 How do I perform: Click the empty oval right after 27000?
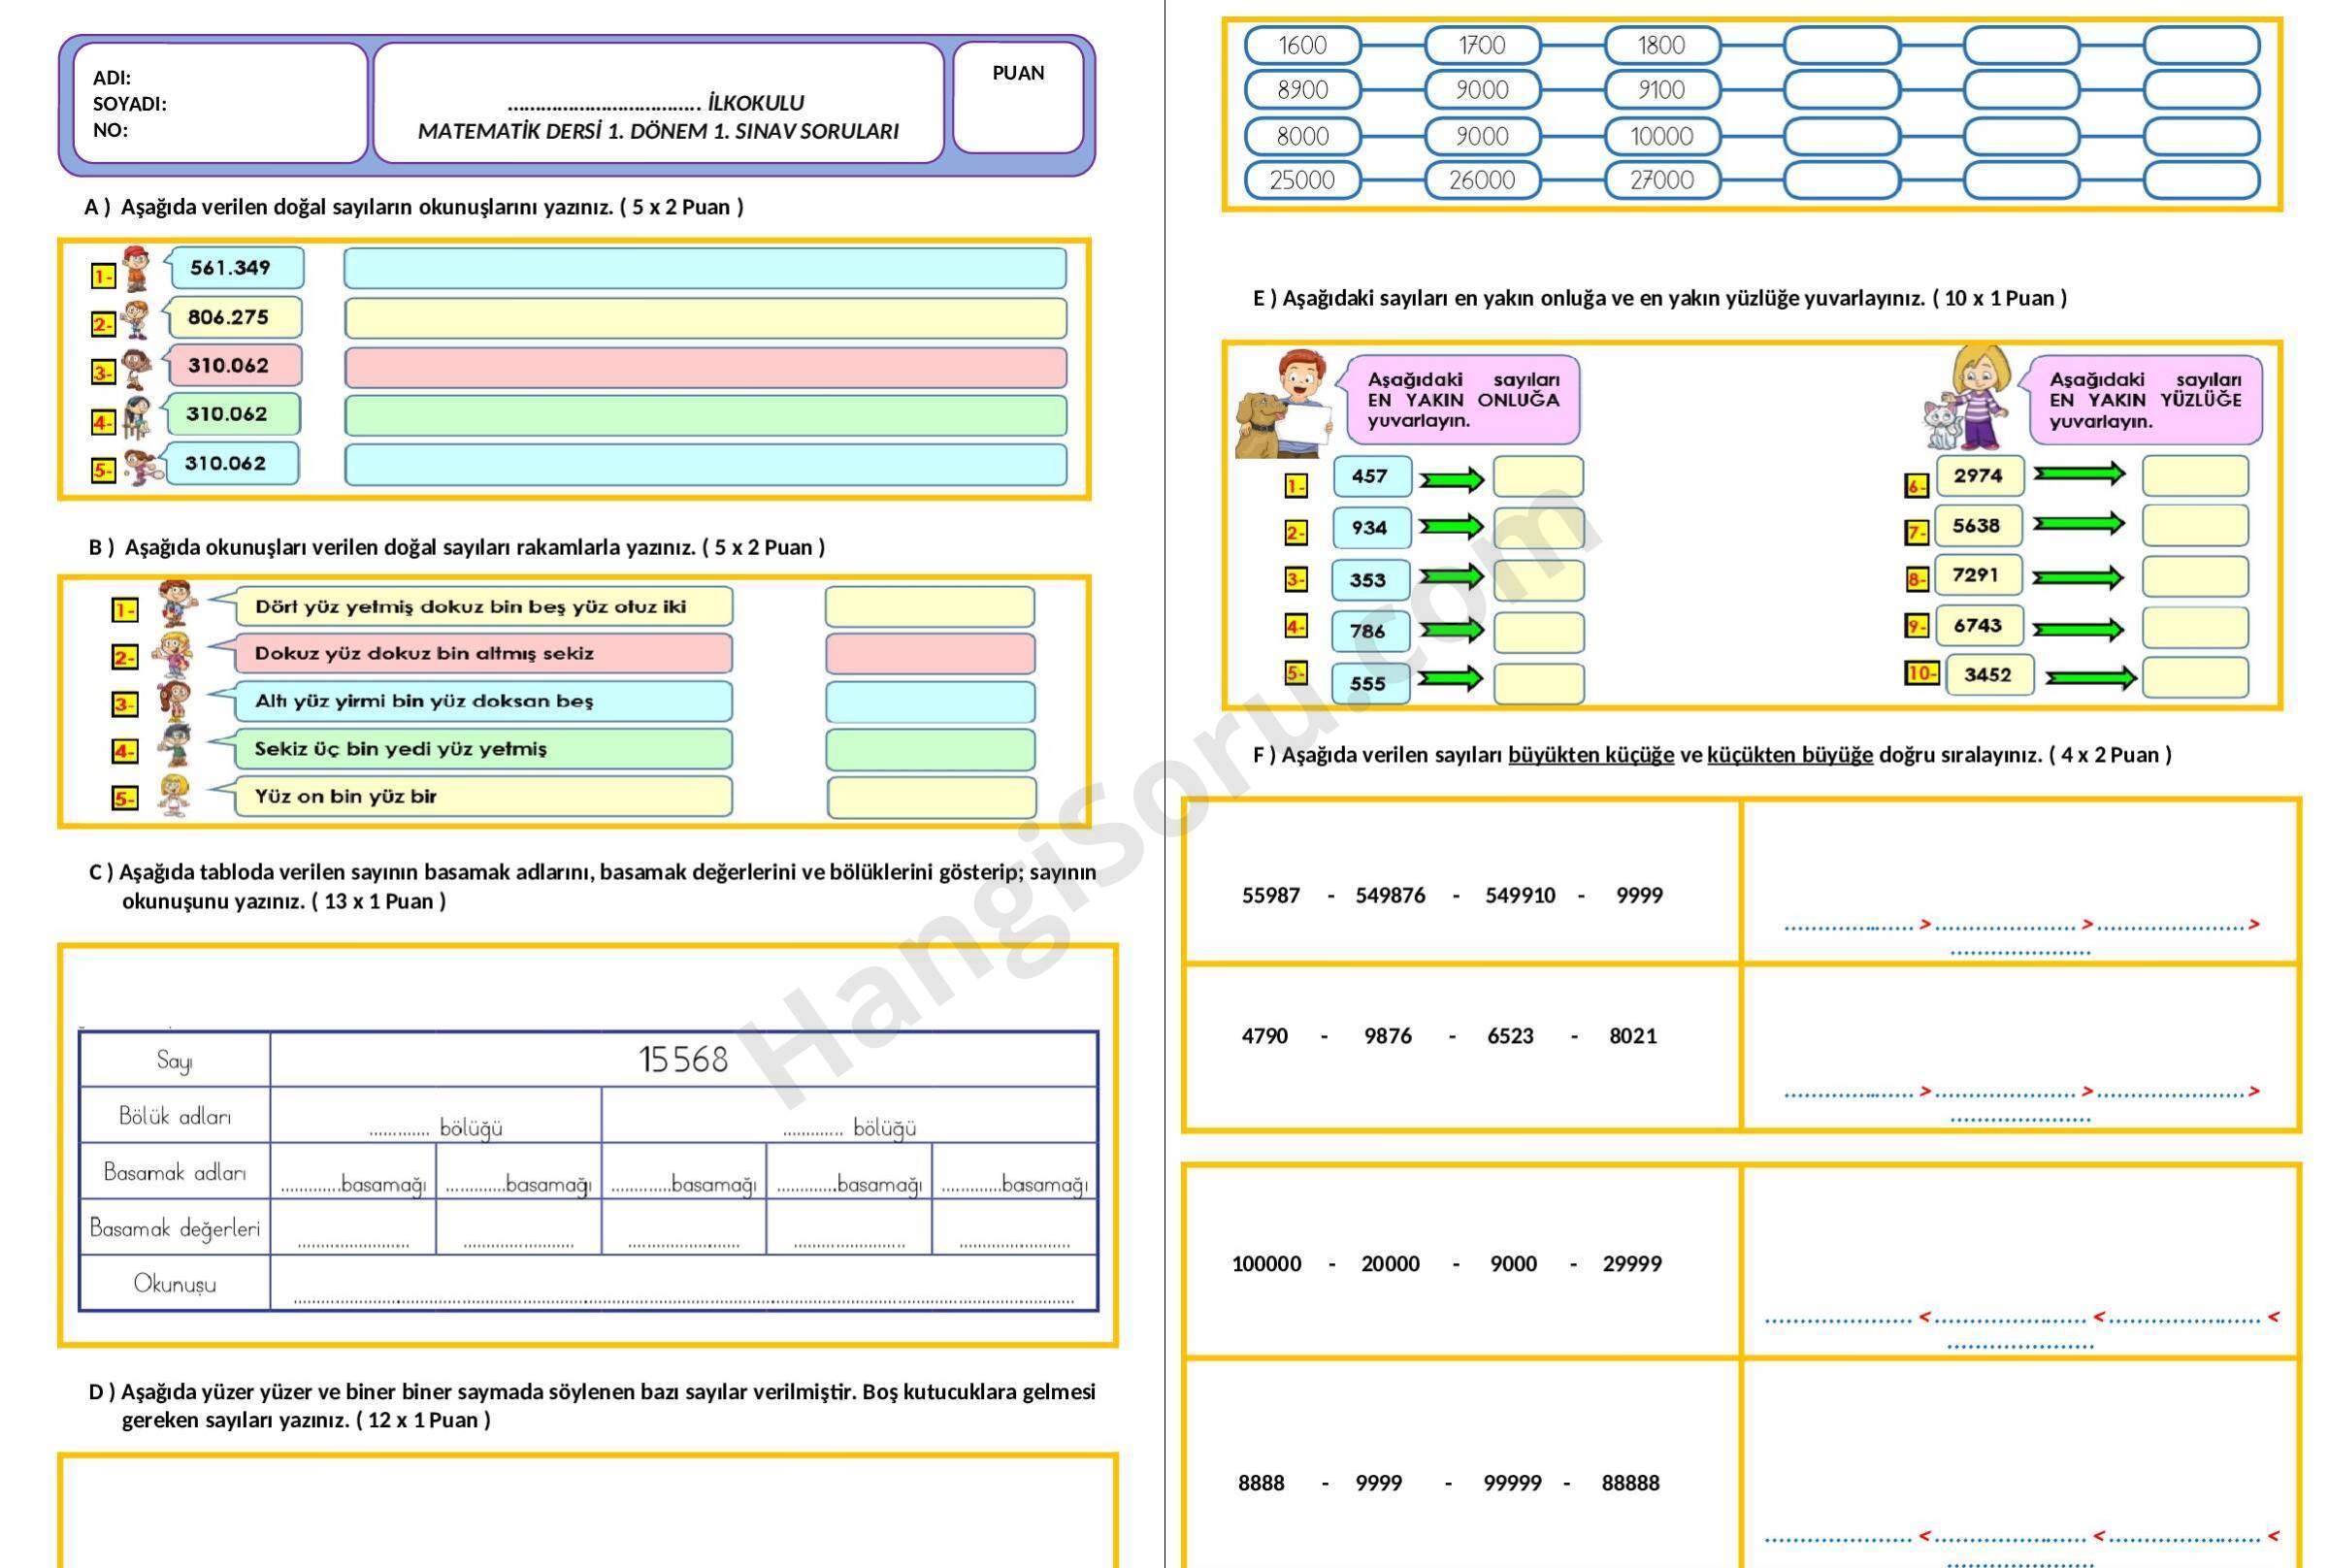coord(1842,180)
